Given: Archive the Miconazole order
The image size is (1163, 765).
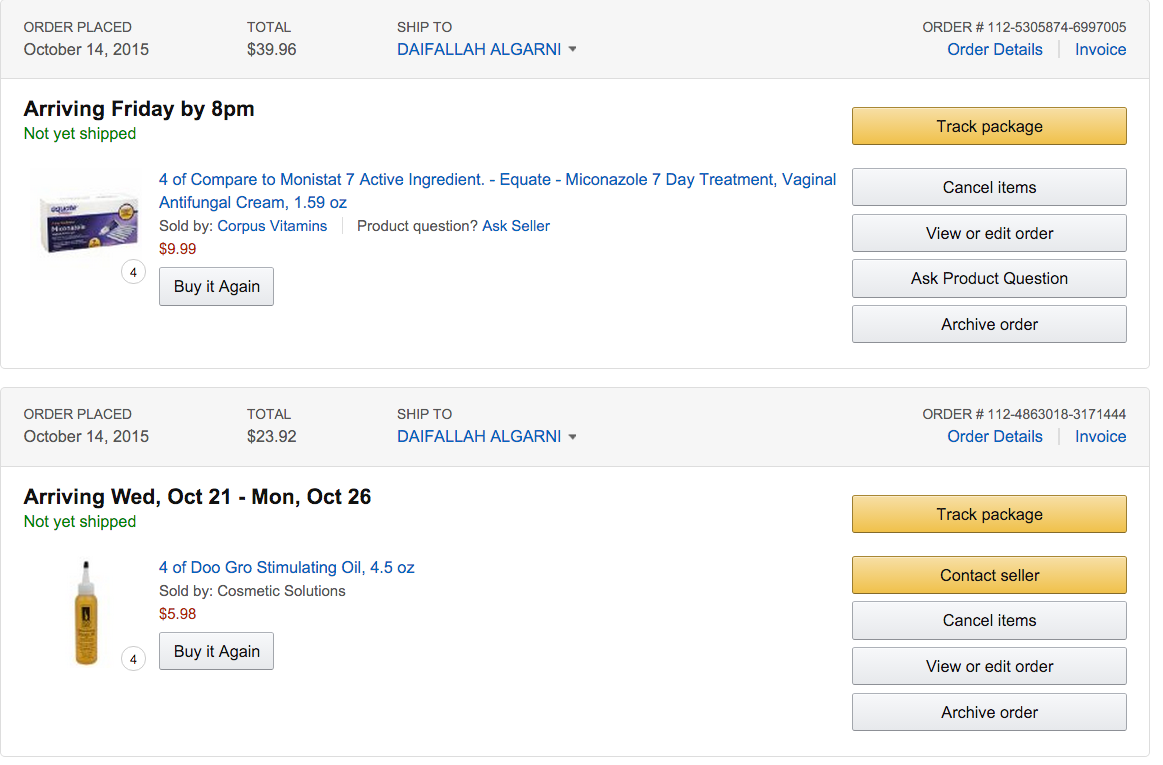Looking at the screenshot, I should point(989,324).
